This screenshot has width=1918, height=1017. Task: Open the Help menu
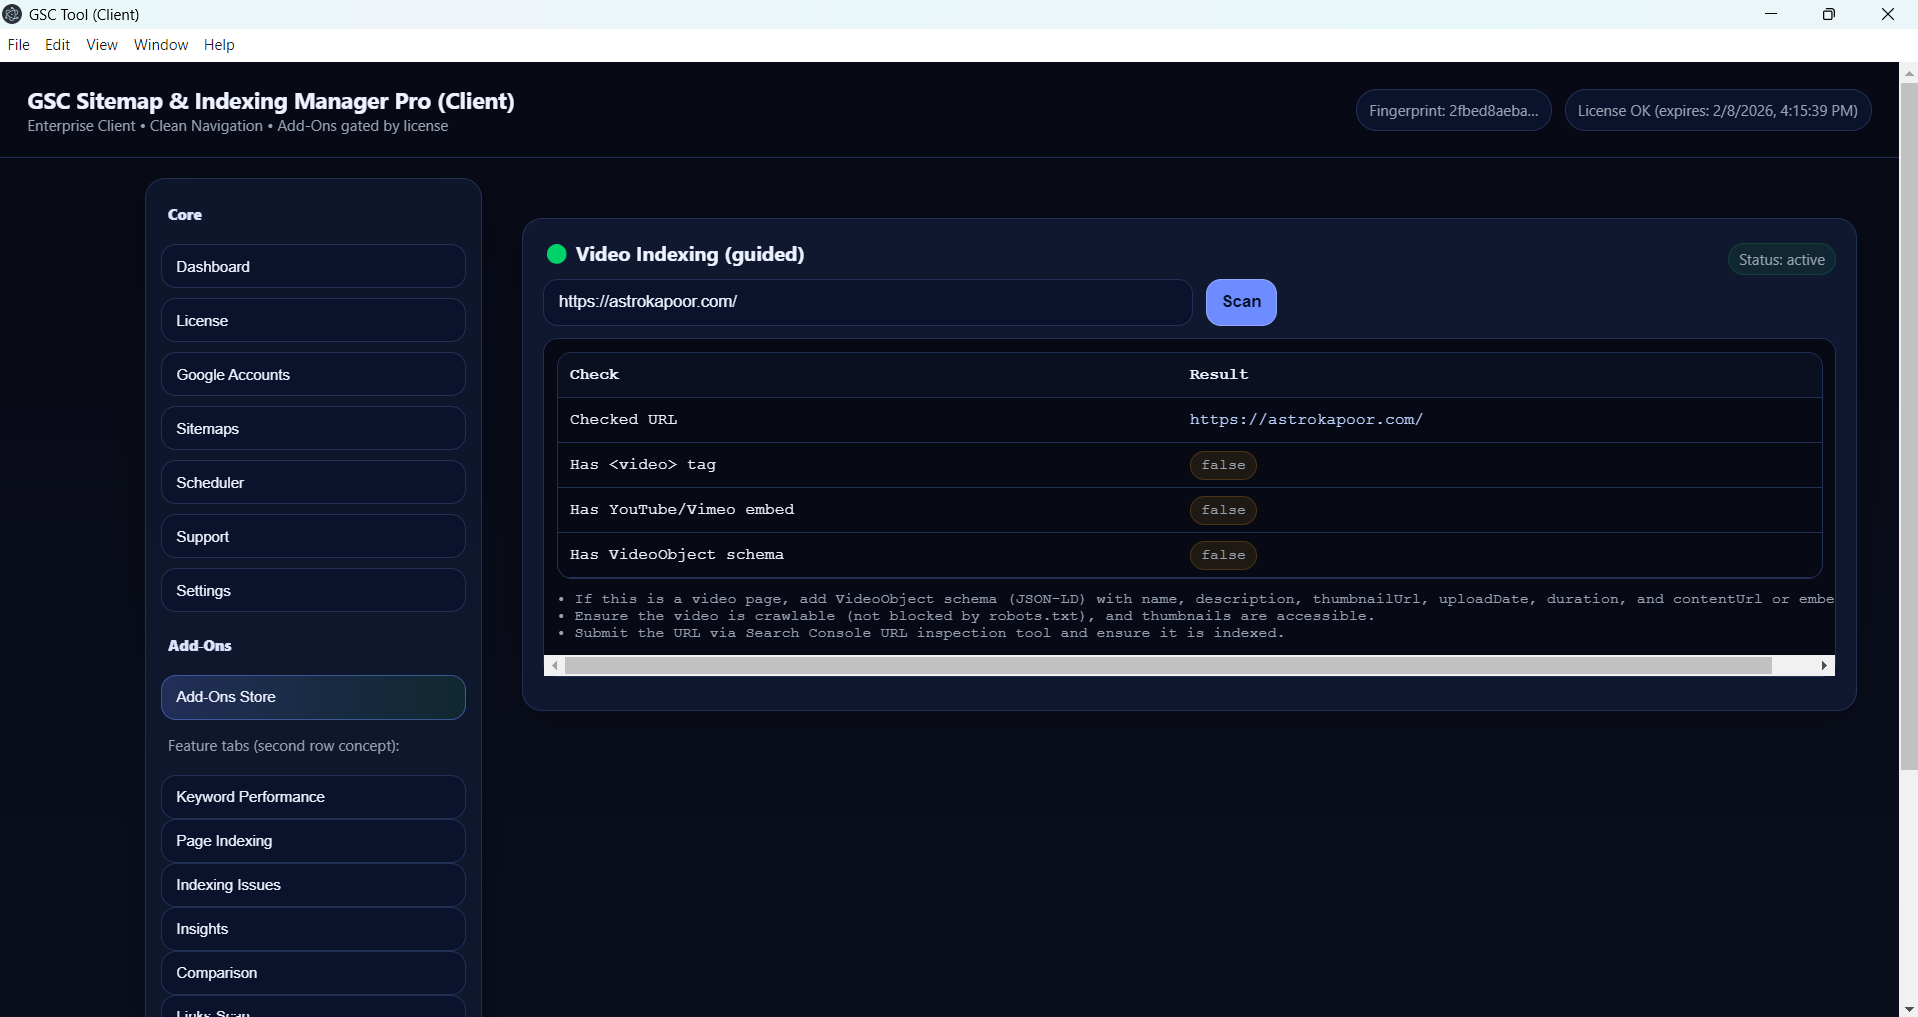pyautogui.click(x=219, y=45)
